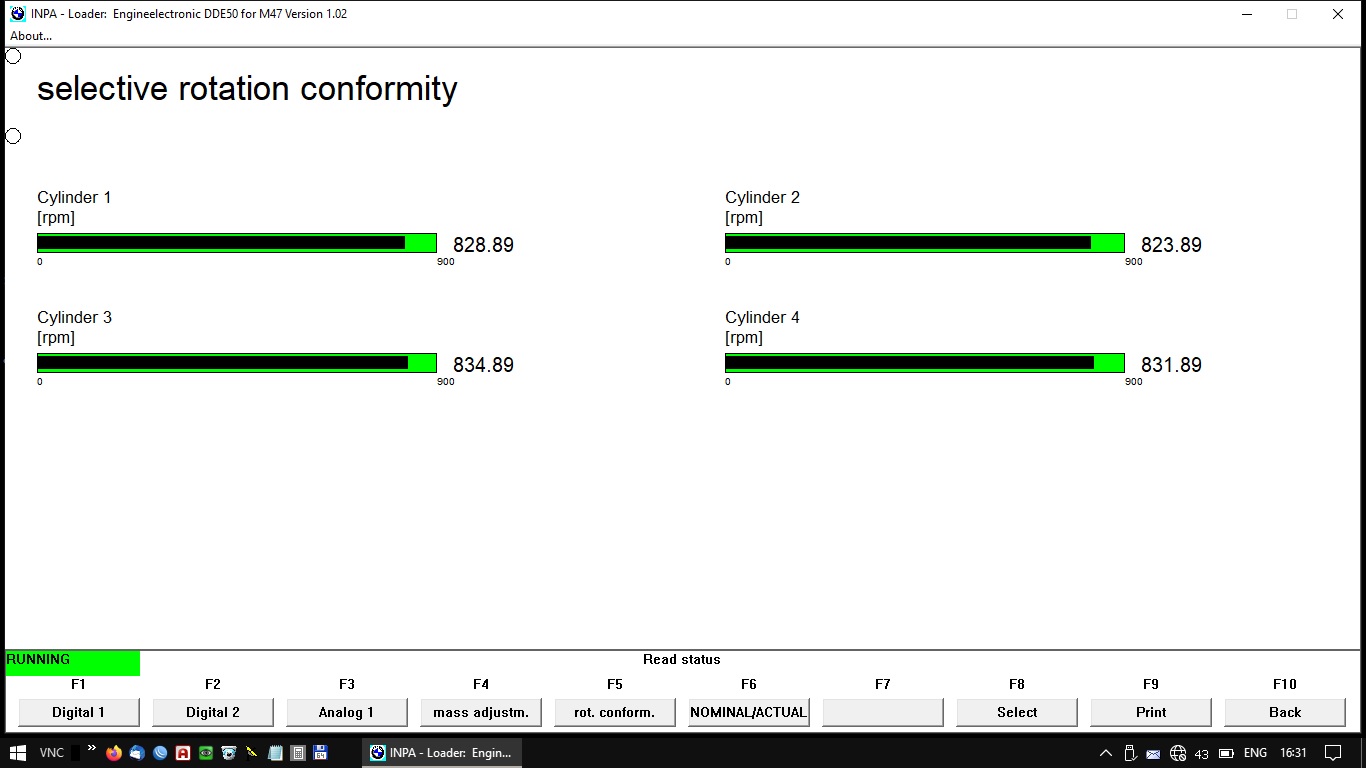Show mass adjustm. values
The height and width of the screenshot is (768, 1366).
[481, 712]
